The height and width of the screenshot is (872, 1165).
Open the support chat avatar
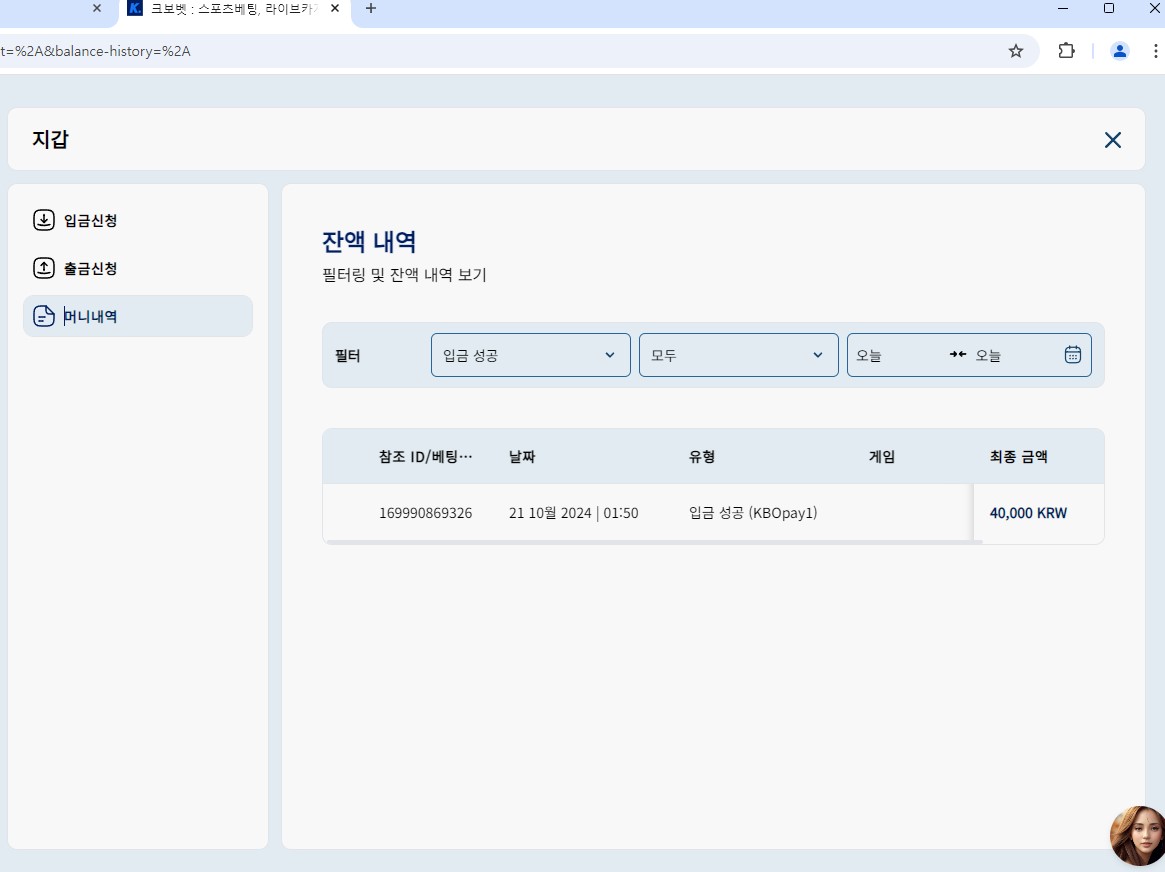click(1138, 837)
